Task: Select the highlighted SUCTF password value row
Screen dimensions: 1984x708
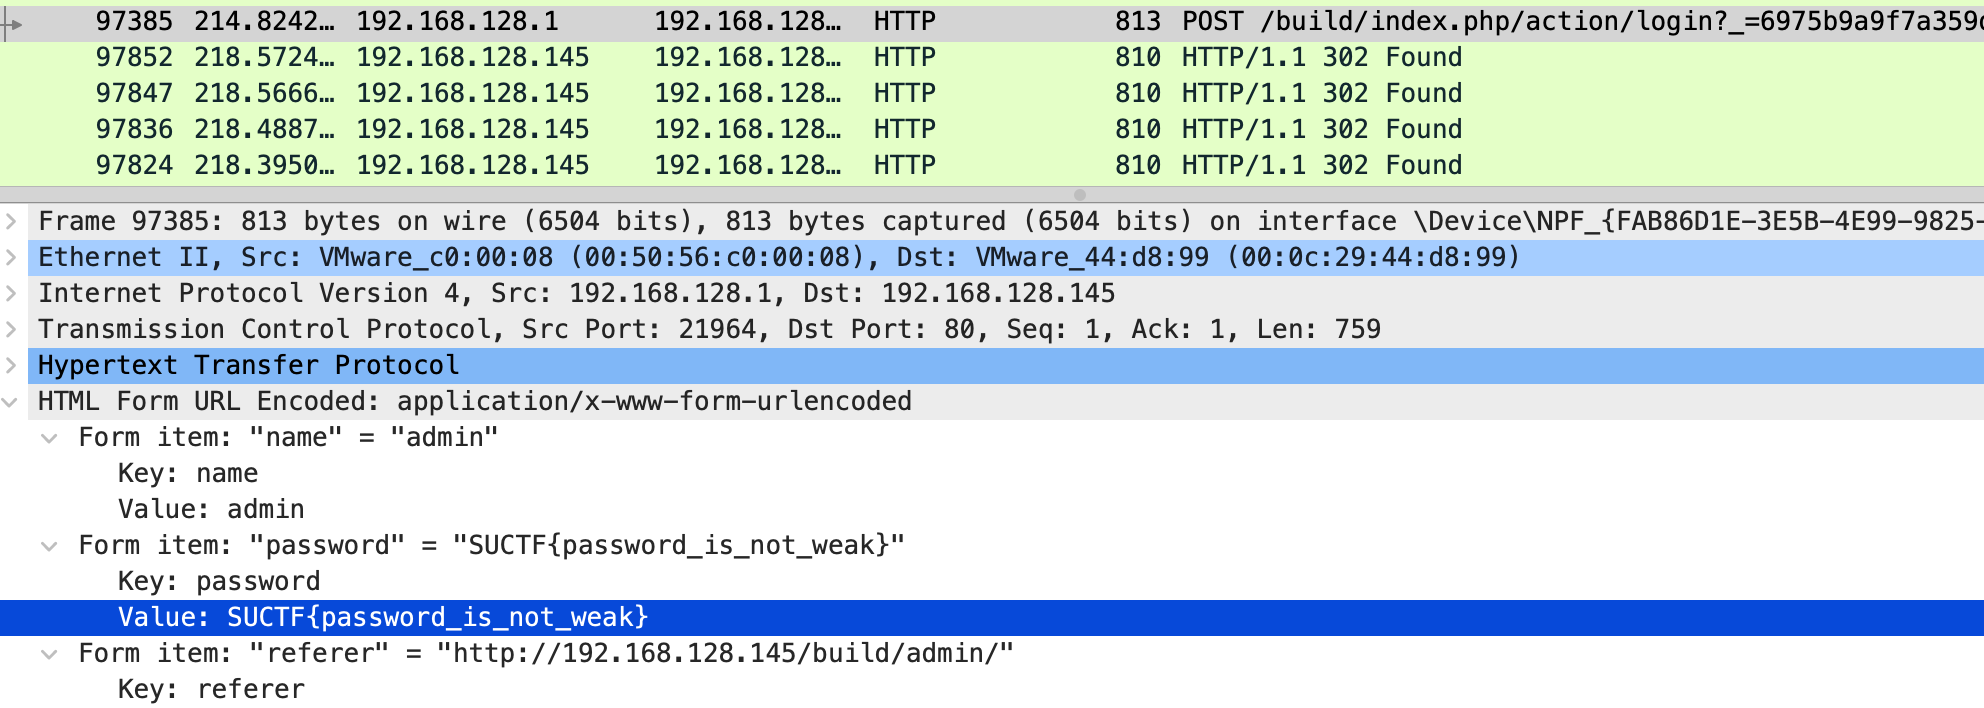Action: click(383, 617)
